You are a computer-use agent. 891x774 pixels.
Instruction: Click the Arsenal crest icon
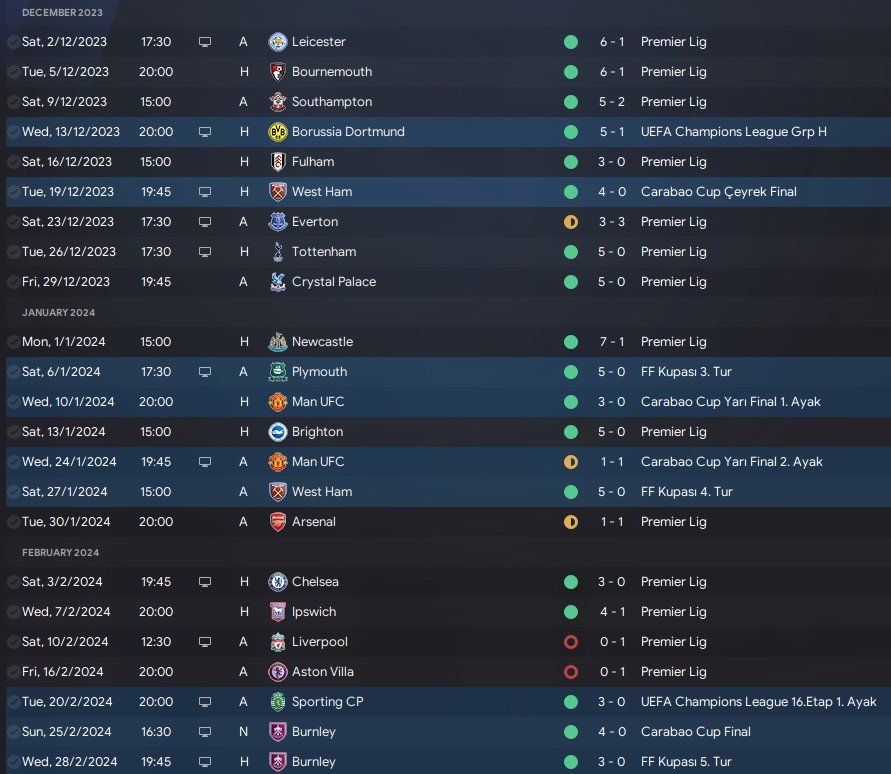[278, 522]
